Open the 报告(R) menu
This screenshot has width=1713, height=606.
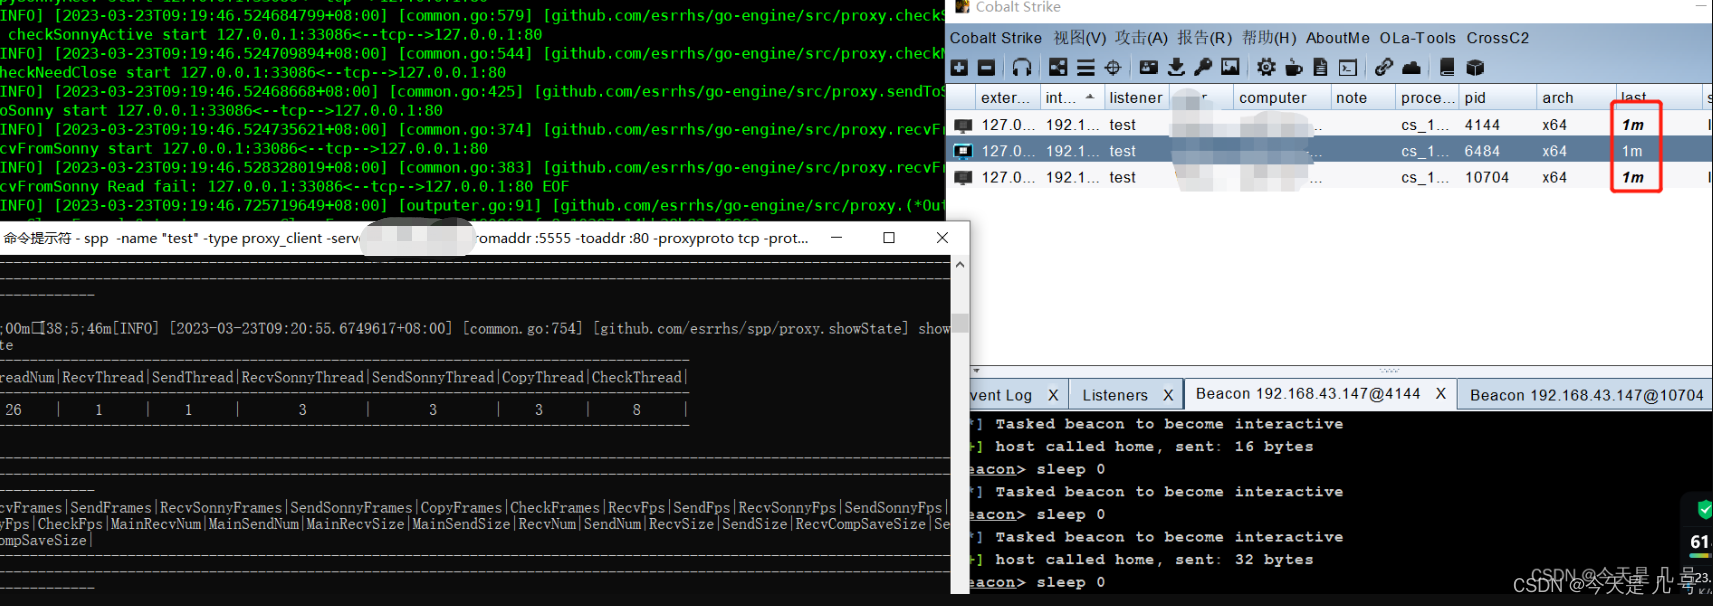(1204, 38)
